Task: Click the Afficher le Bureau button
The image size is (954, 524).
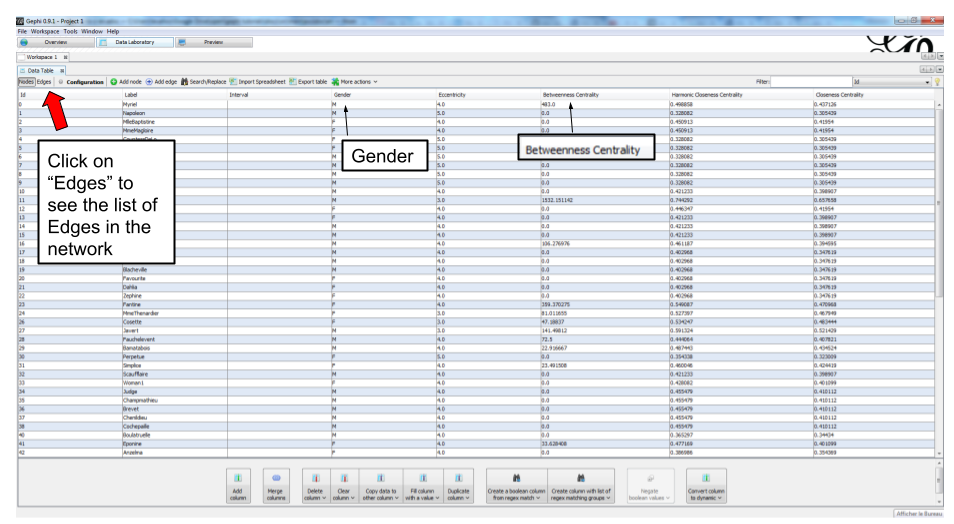Action: (x=919, y=514)
